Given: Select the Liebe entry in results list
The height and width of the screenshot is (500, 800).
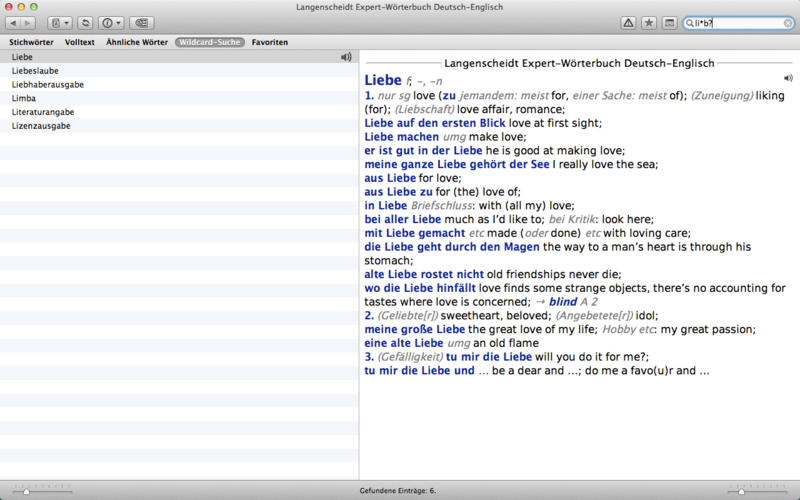Looking at the screenshot, I should point(179,57).
